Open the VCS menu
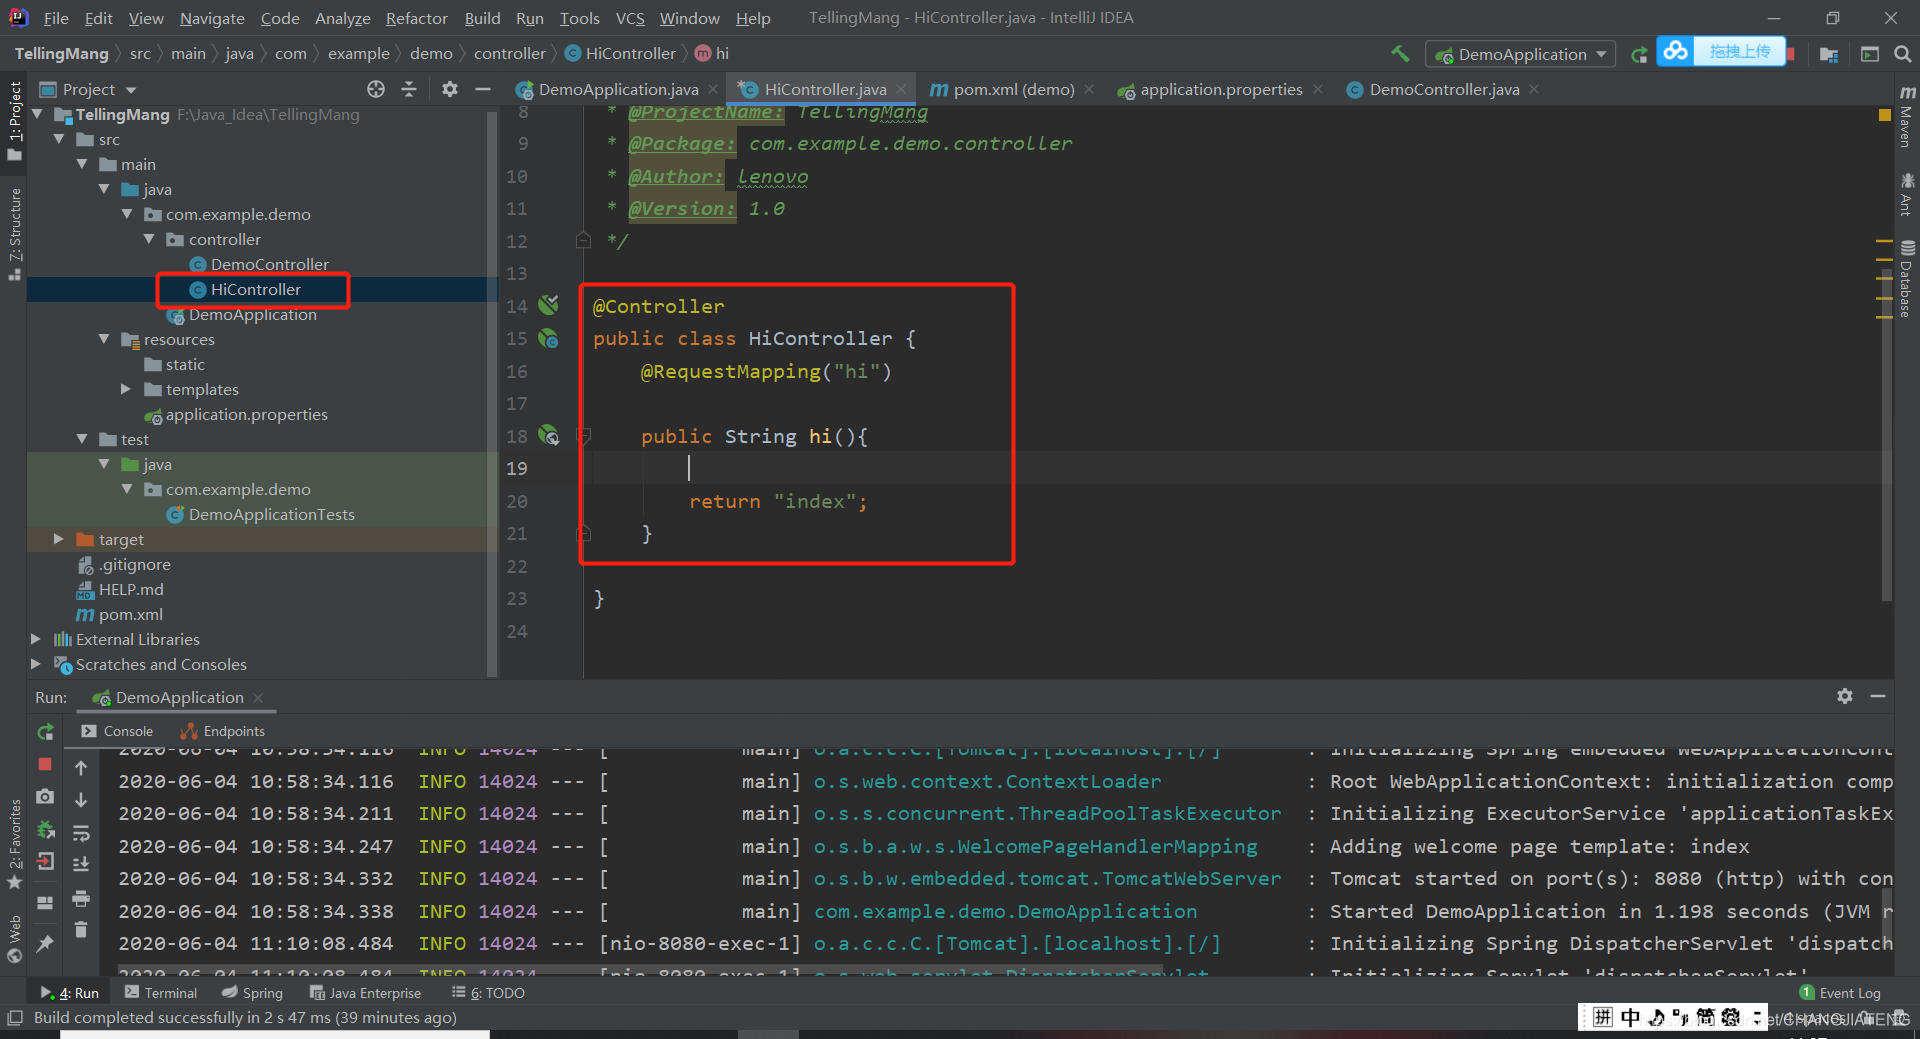The height and width of the screenshot is (1039, 1920). click(x=630, y=18)
